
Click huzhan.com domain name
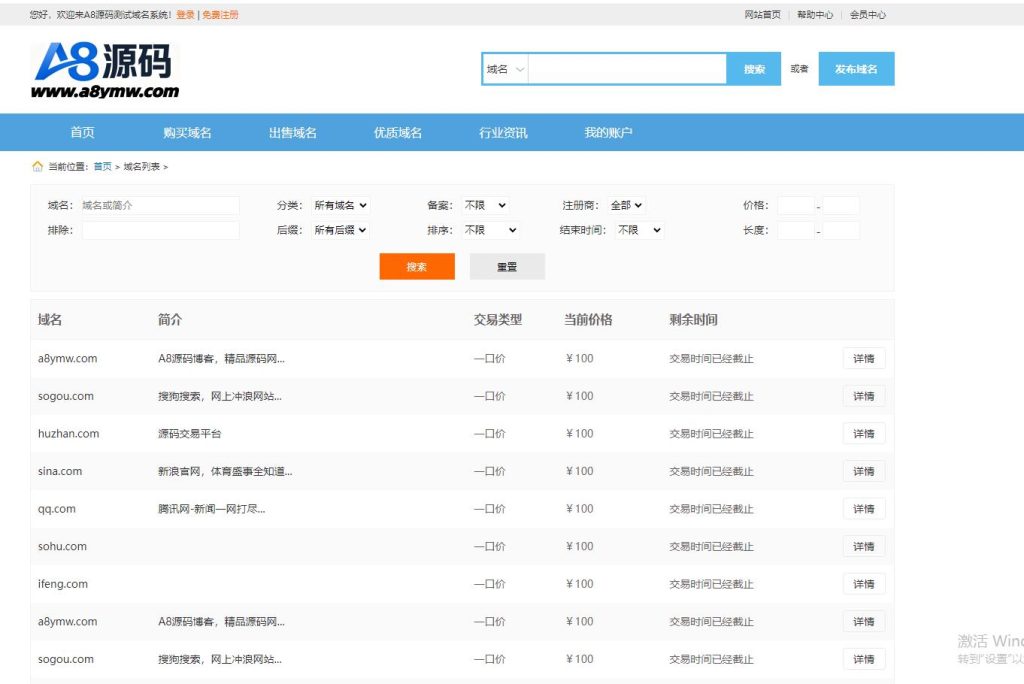pos(69,434)
